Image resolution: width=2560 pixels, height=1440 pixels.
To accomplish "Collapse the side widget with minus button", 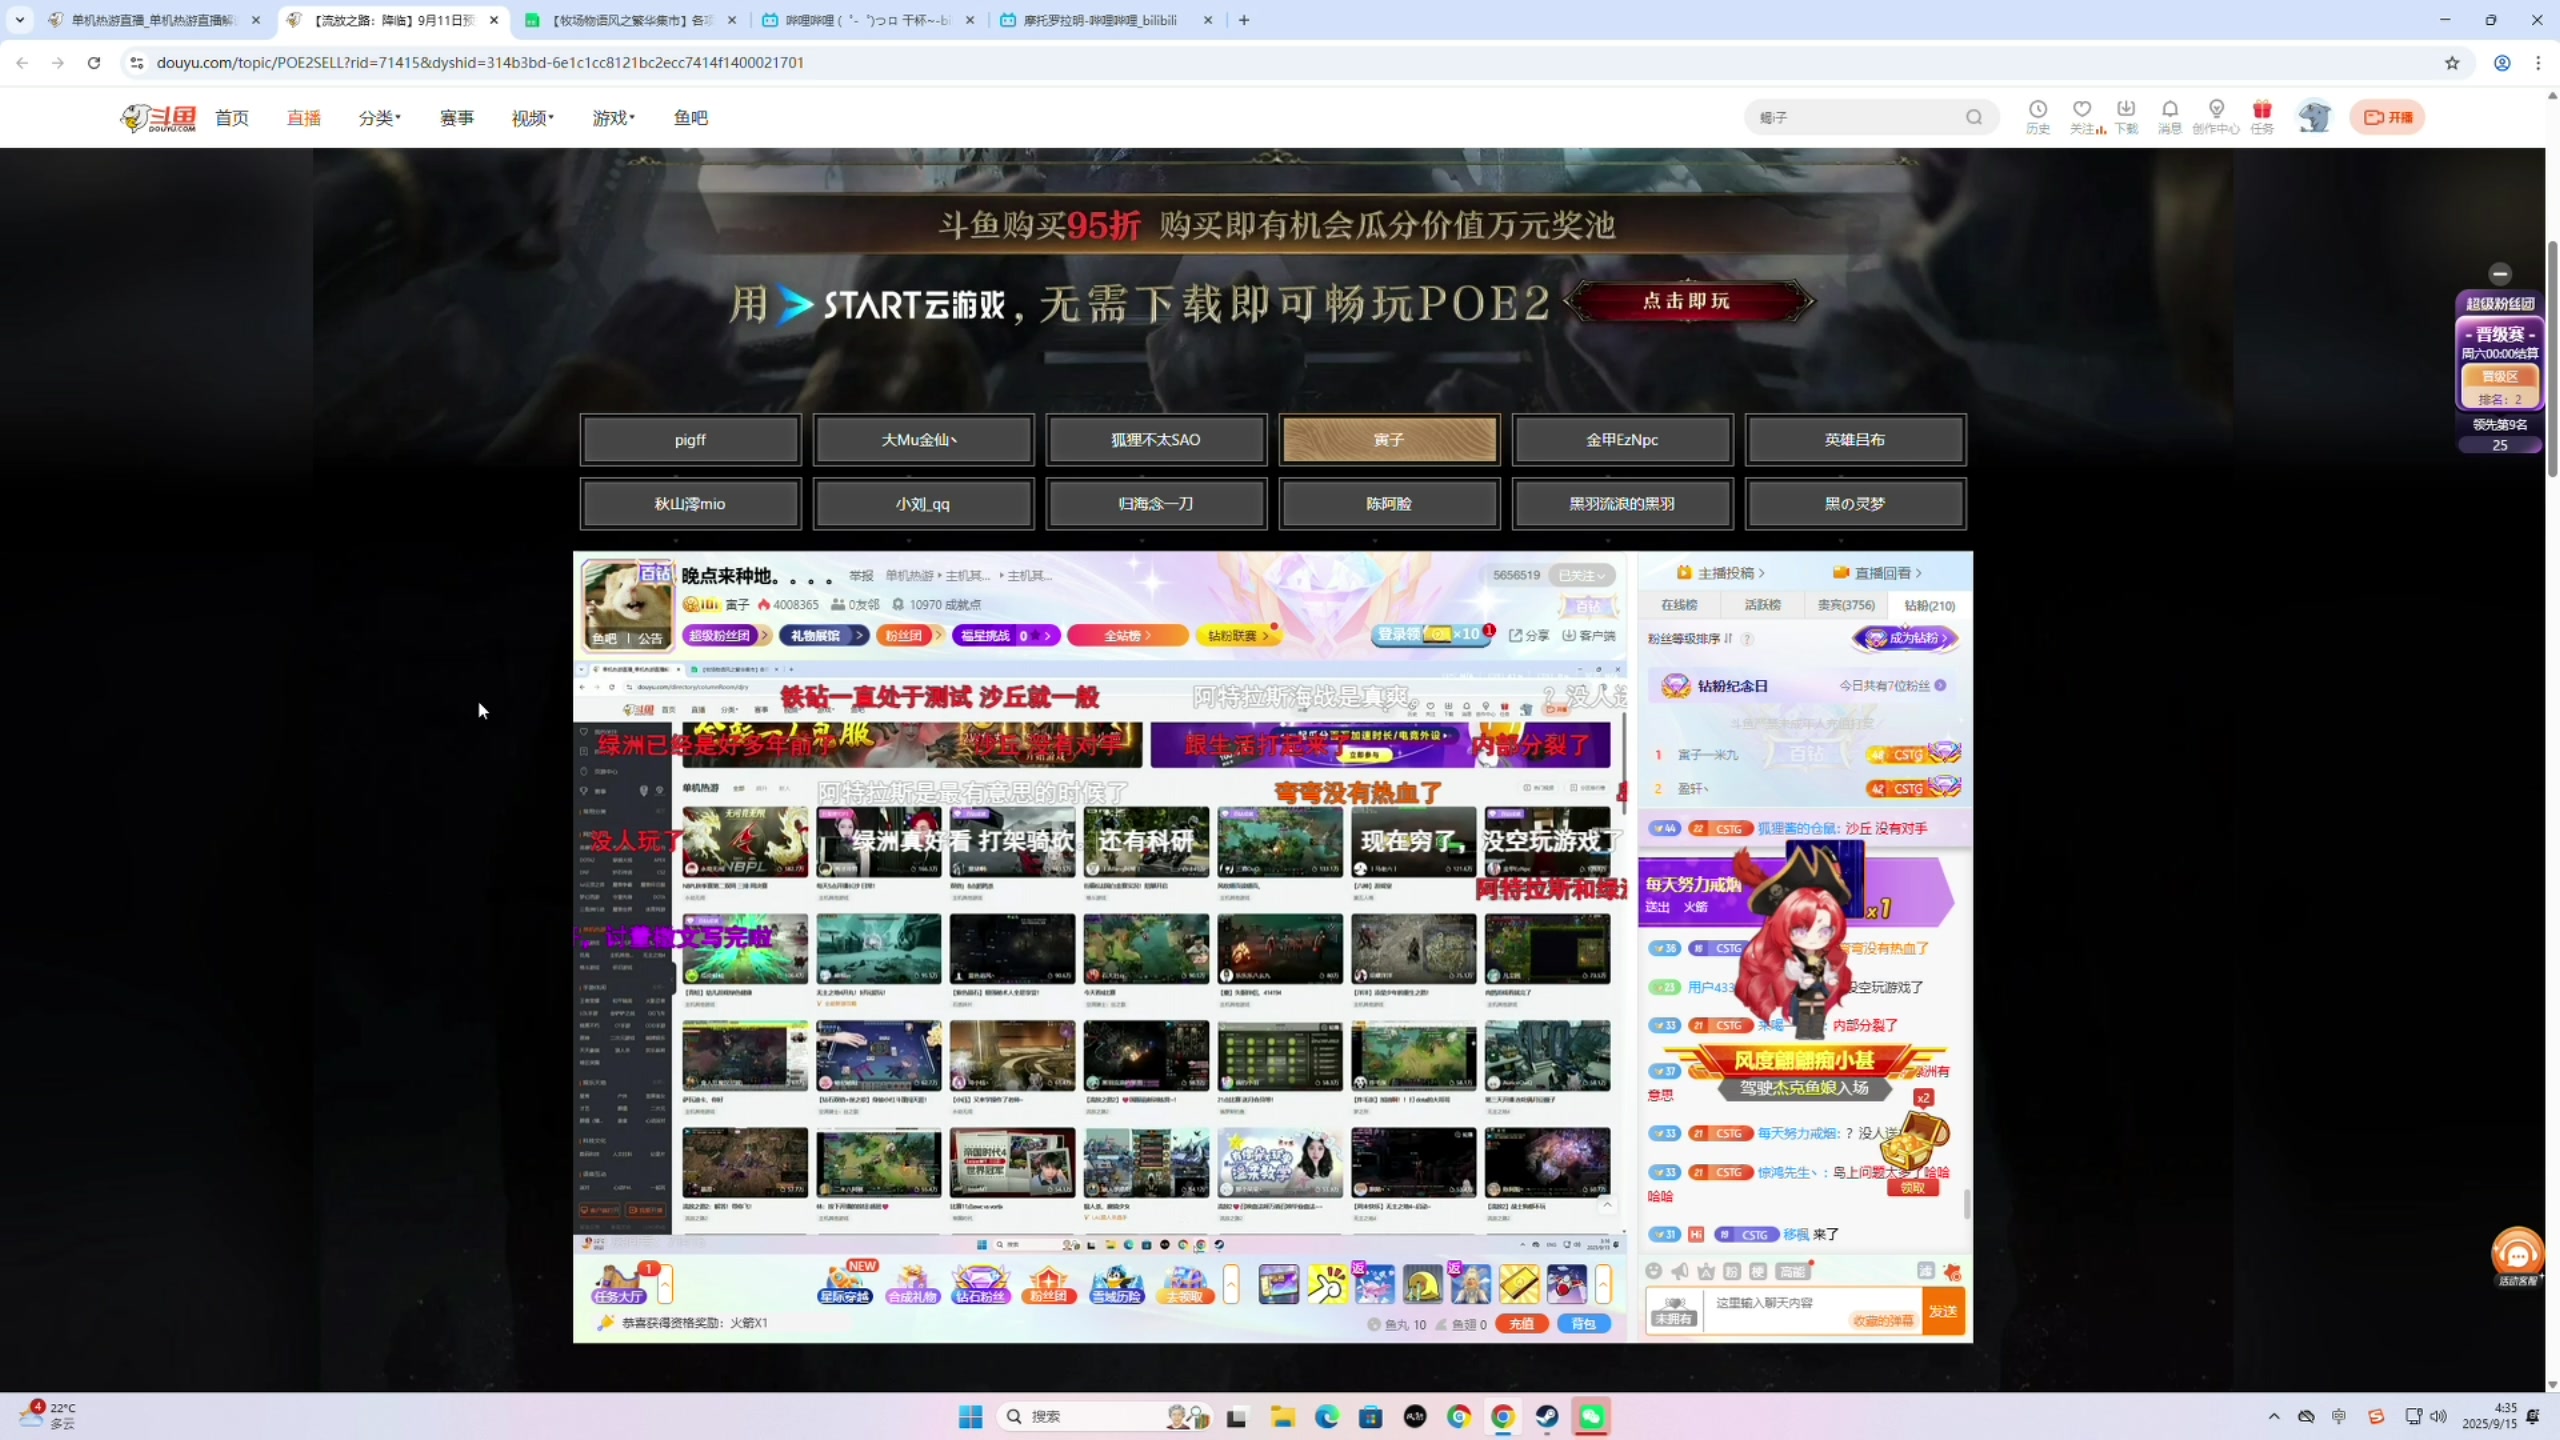I will coord(2500,274).
